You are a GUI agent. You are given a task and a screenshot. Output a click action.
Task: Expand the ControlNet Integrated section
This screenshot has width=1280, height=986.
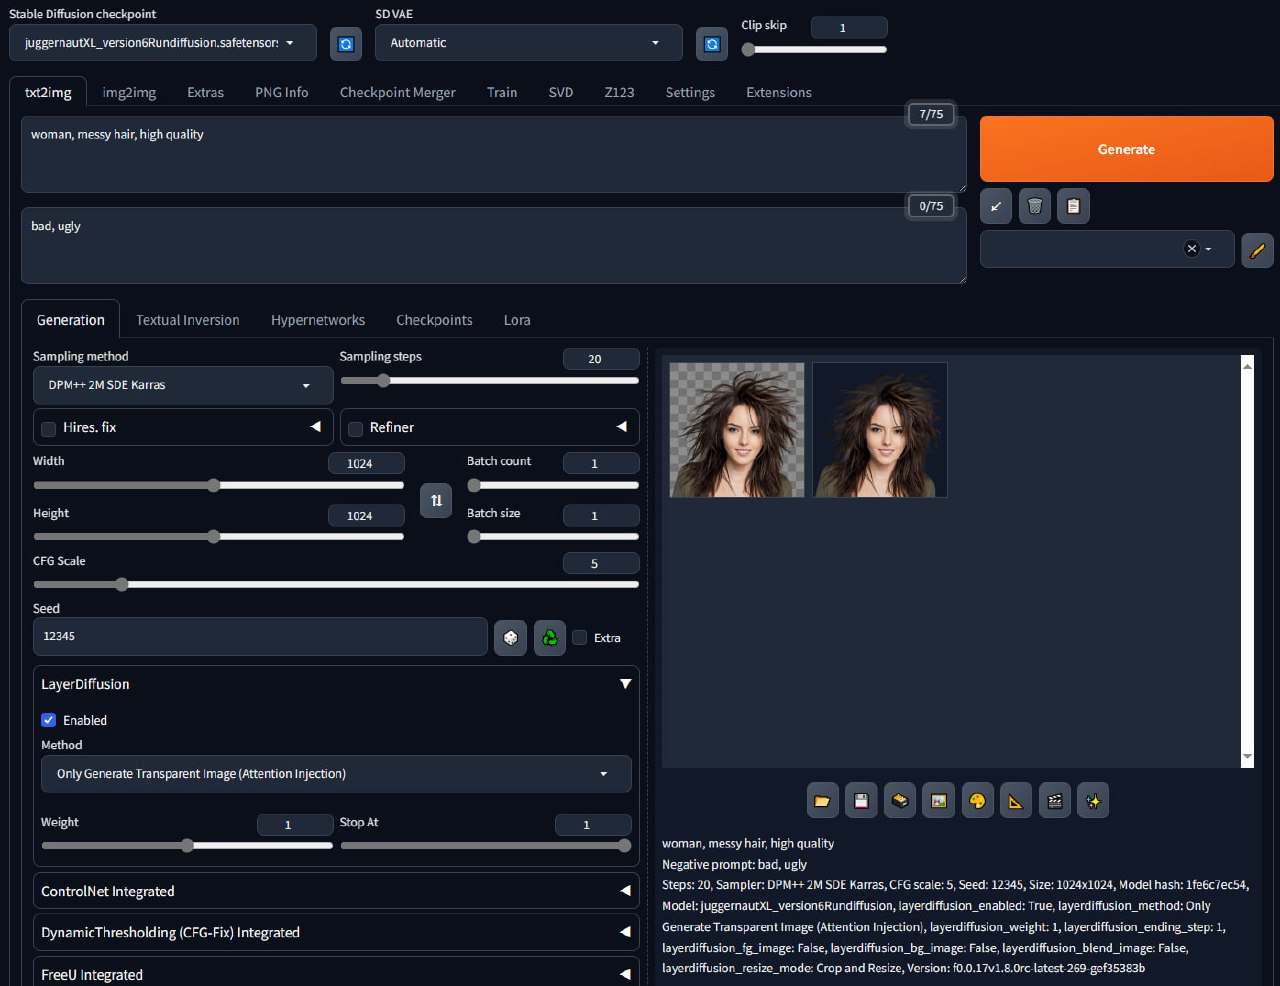335,891
